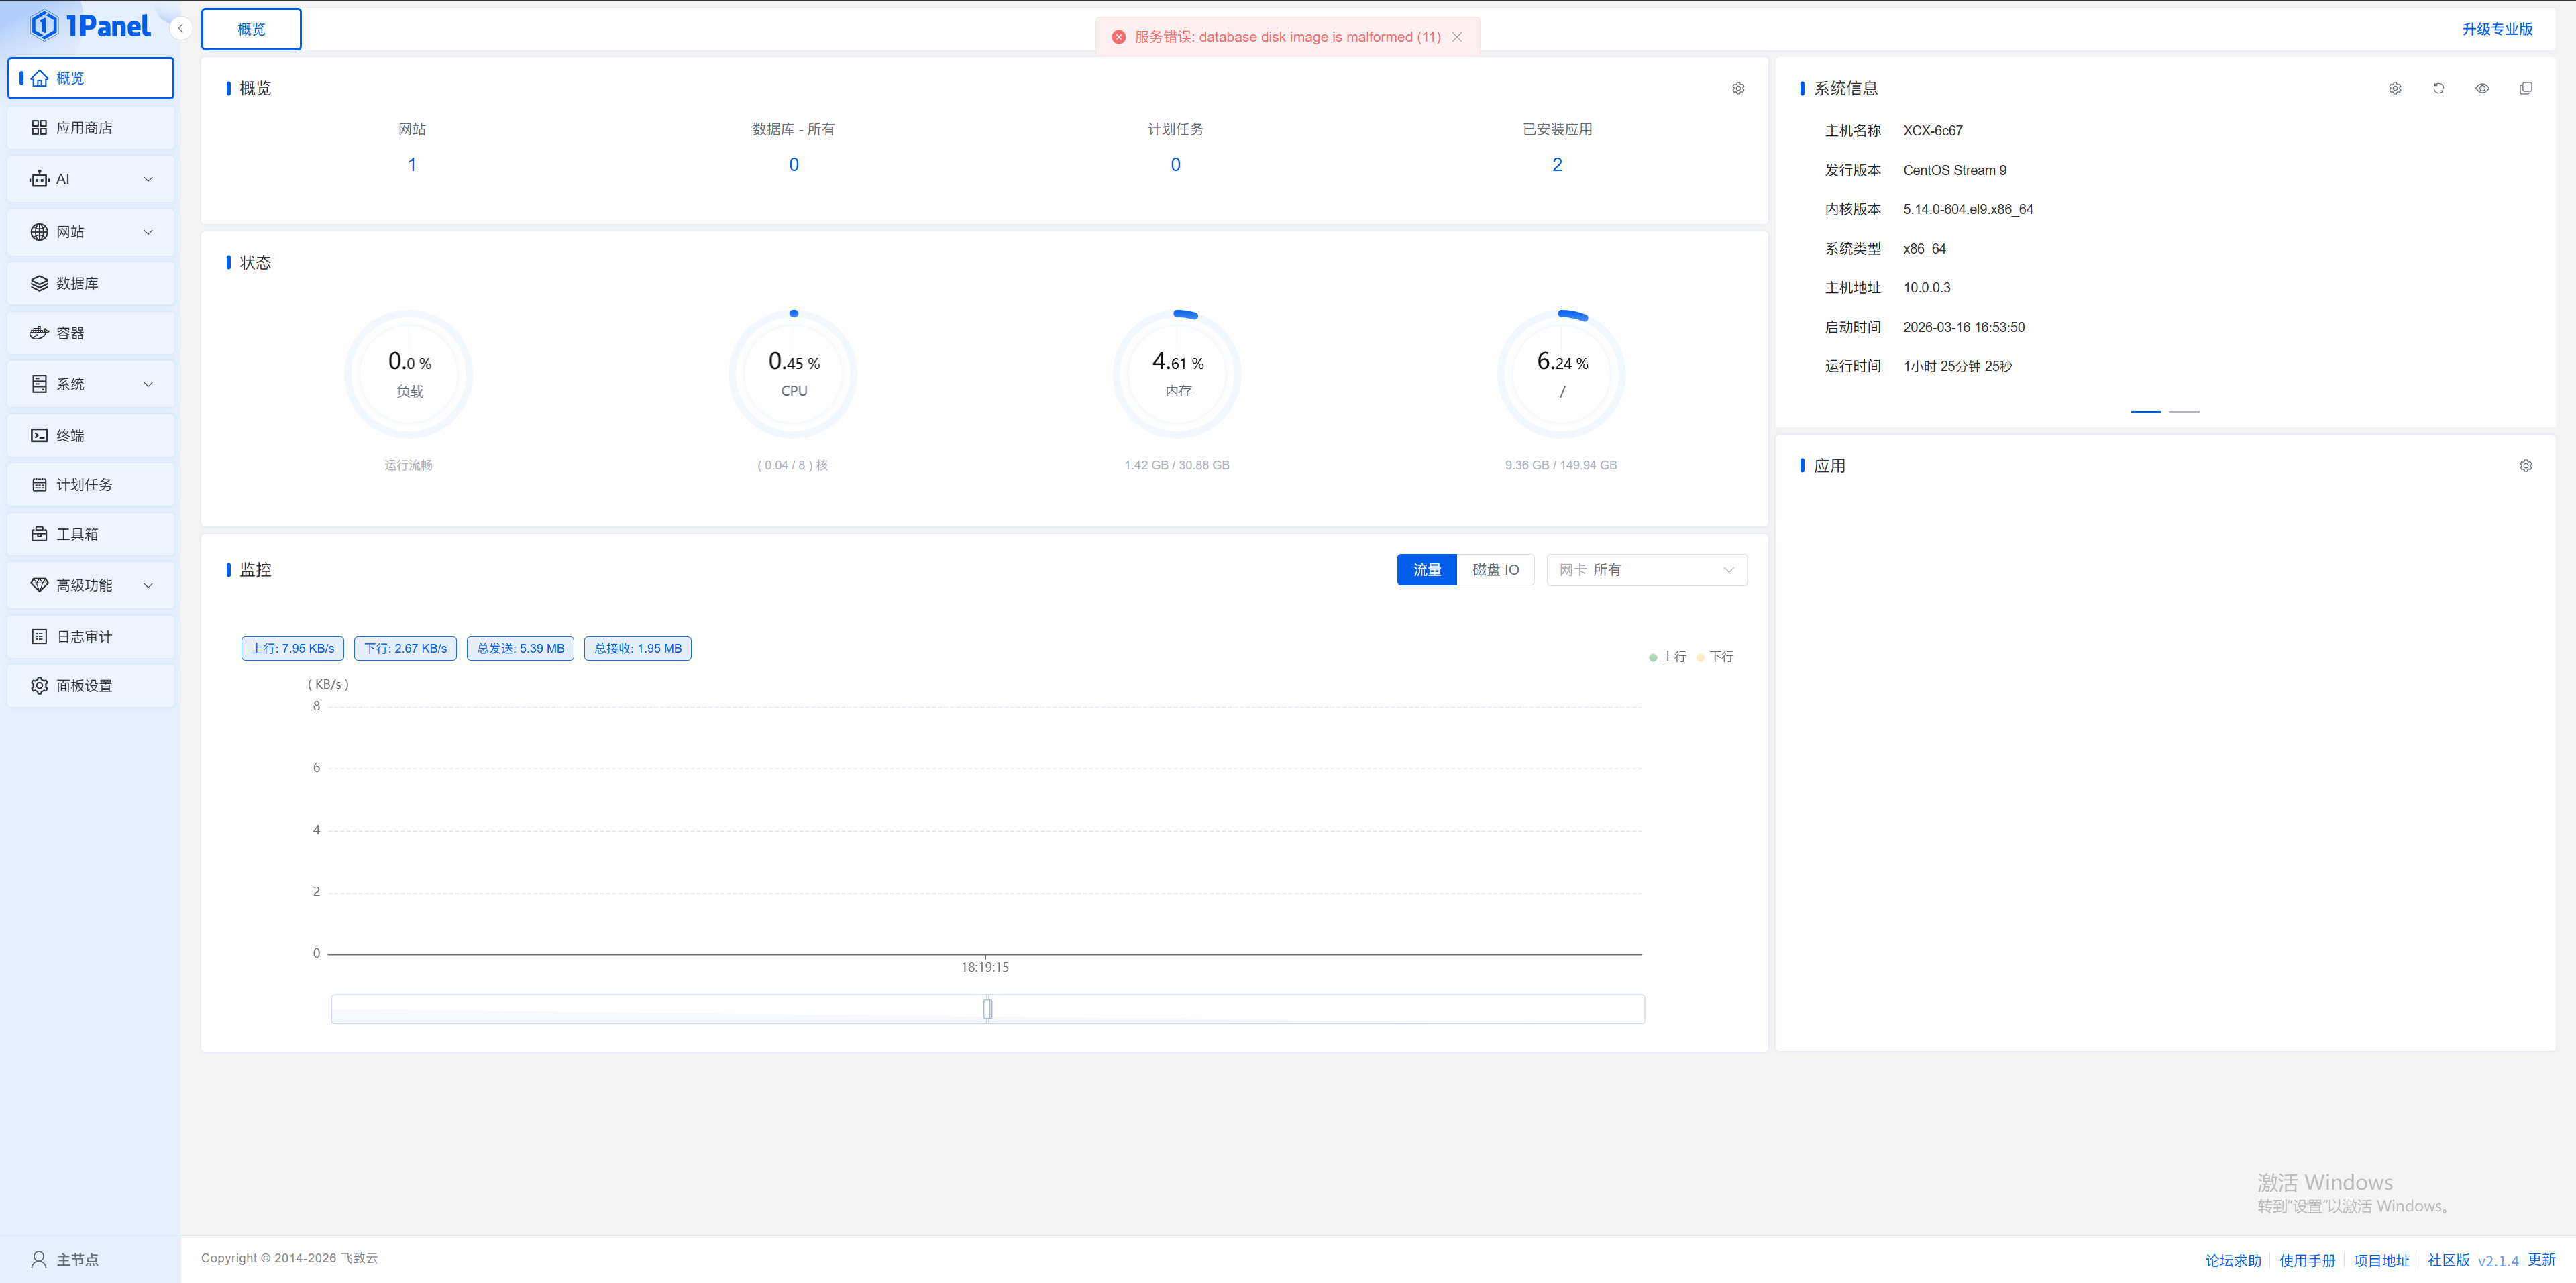
Task: Open the 概览 panel settings gear
Action: [1738, 88]
